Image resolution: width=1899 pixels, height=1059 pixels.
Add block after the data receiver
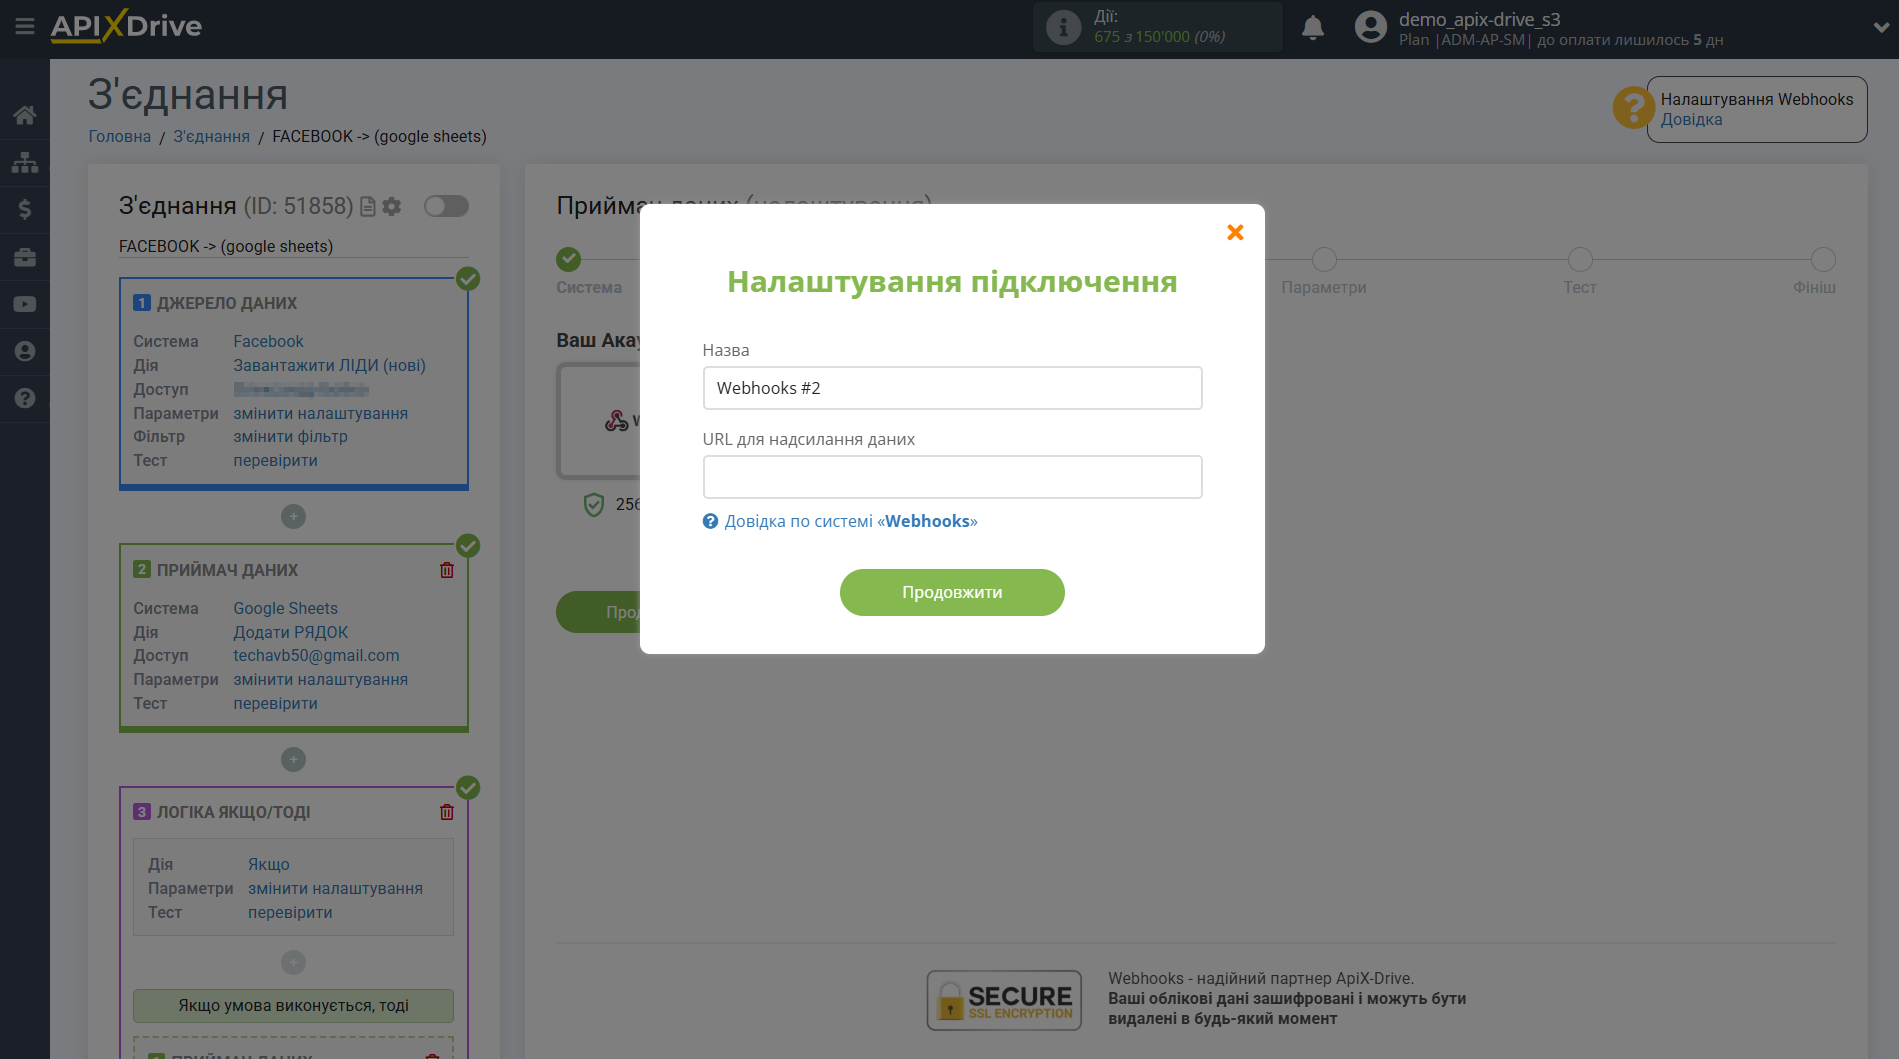[293, 760]
